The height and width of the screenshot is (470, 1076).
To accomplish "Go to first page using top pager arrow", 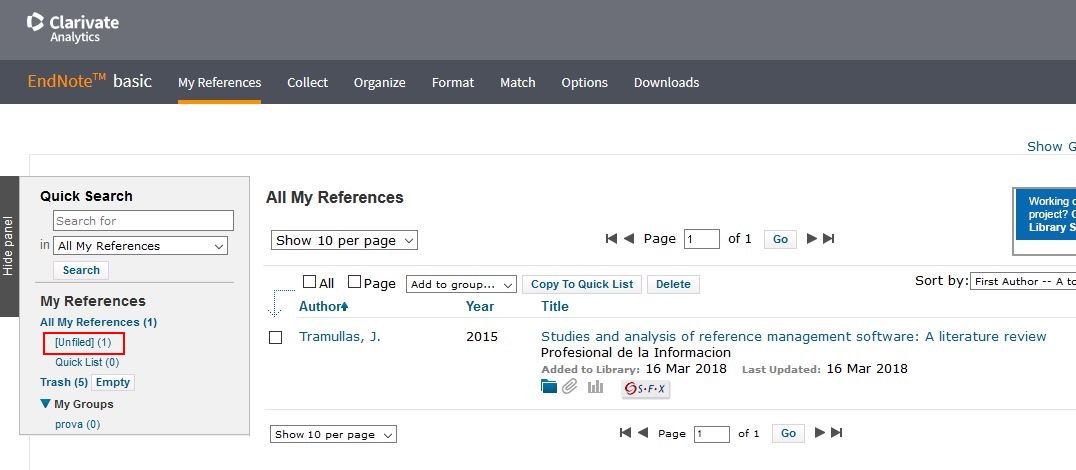I will pyautogui.click(x=611, y=239).
